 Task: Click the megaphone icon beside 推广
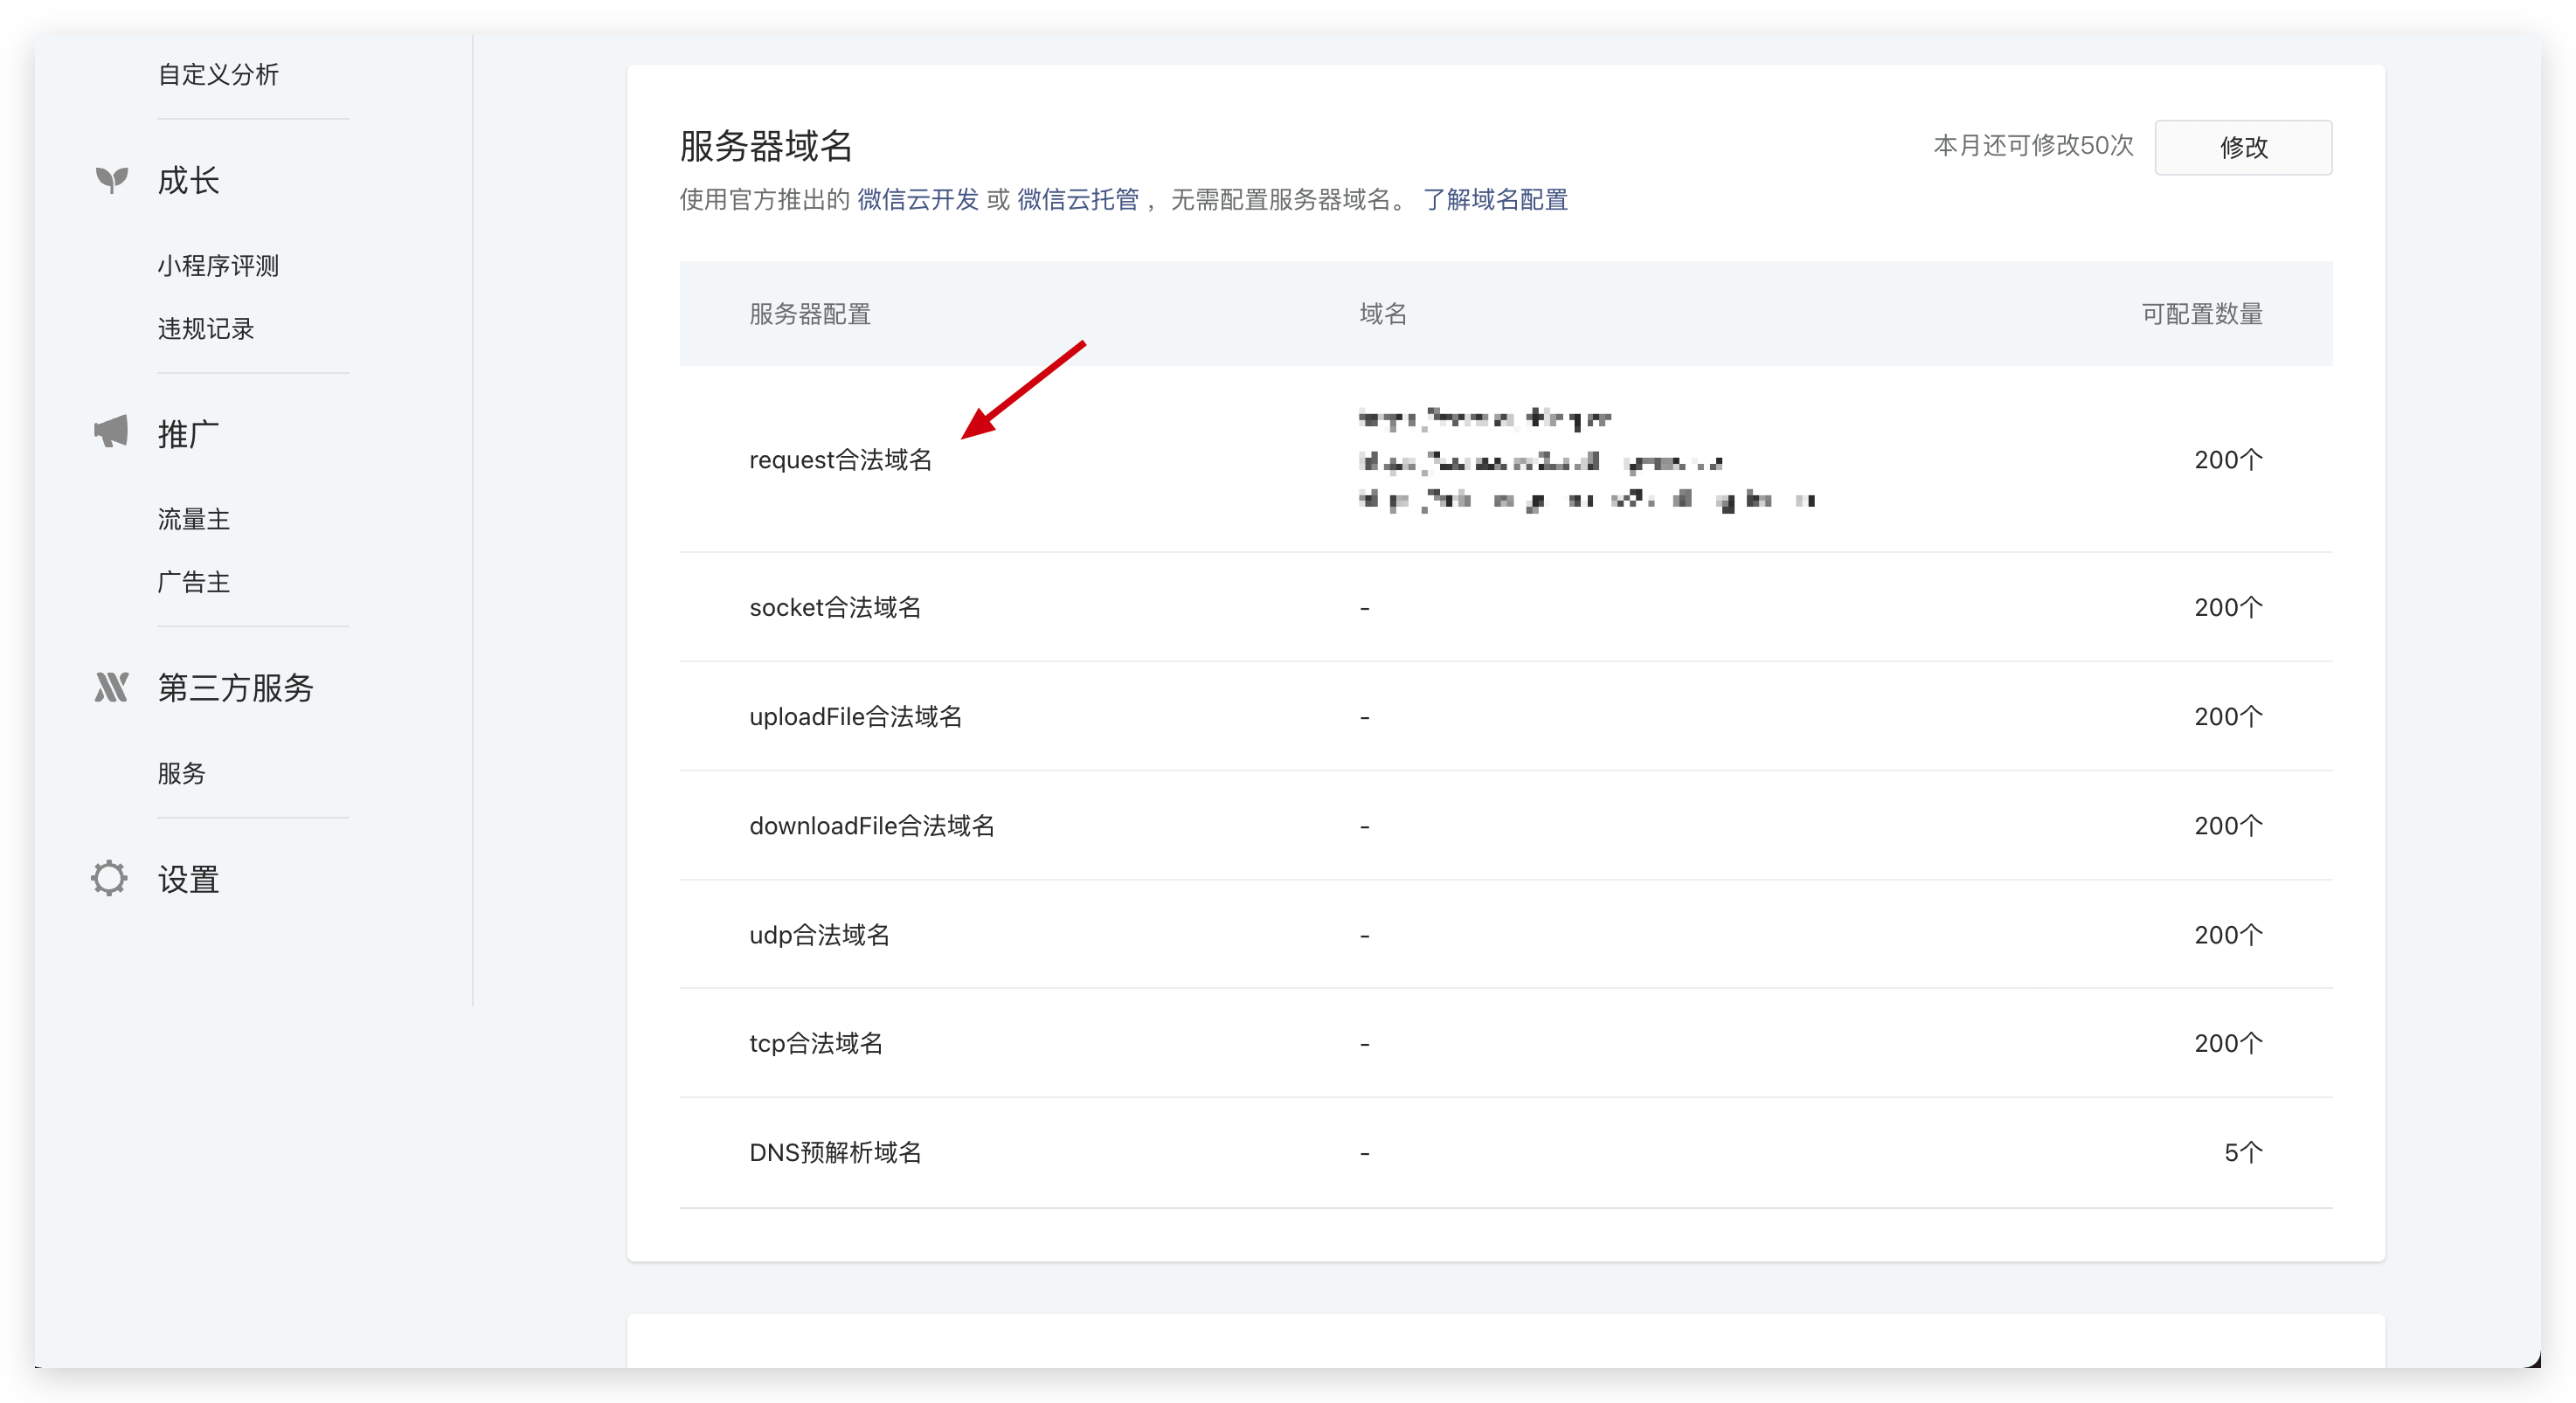pos(110,431)
